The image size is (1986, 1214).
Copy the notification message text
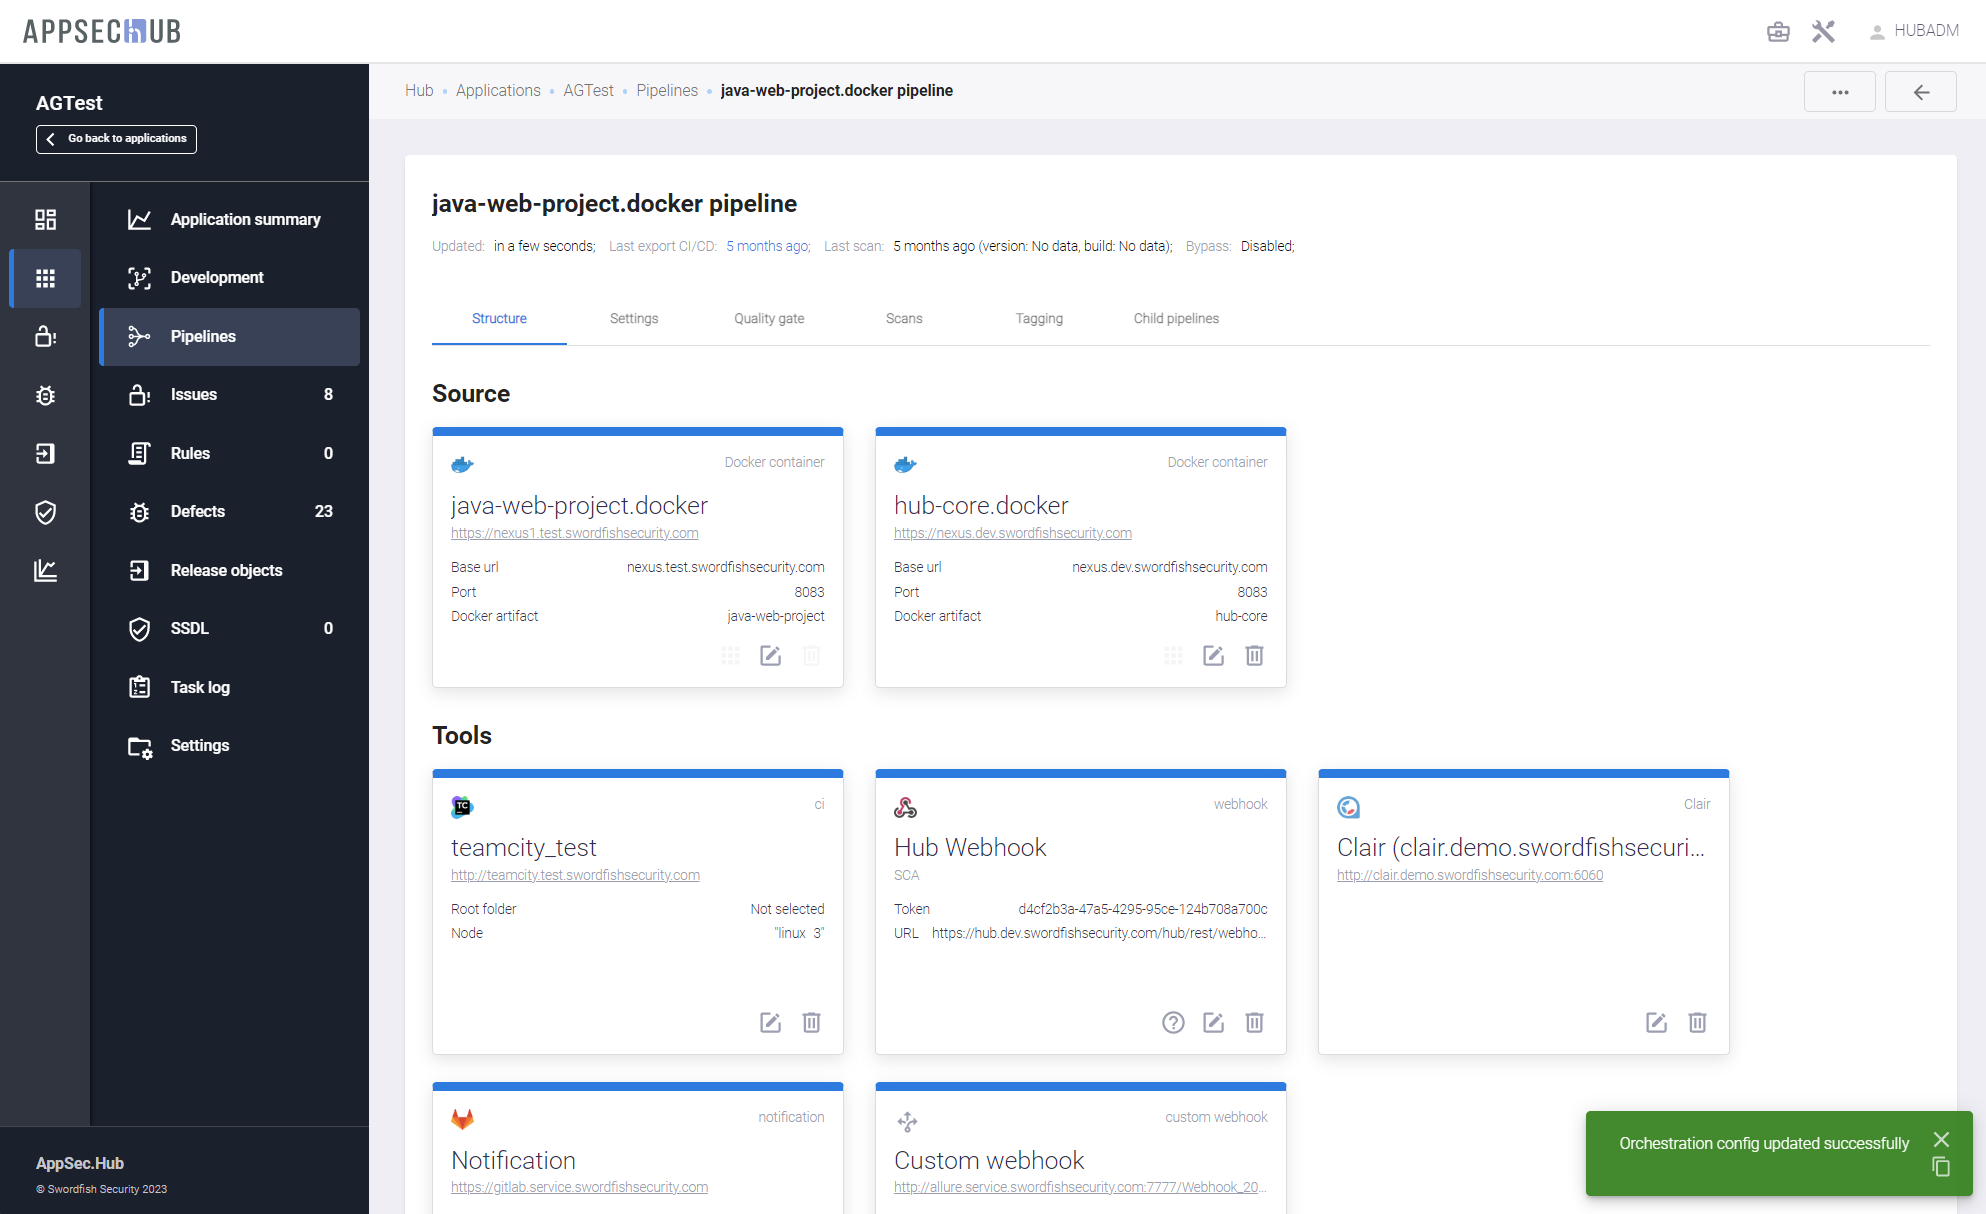click(x=1941, y=1167)
